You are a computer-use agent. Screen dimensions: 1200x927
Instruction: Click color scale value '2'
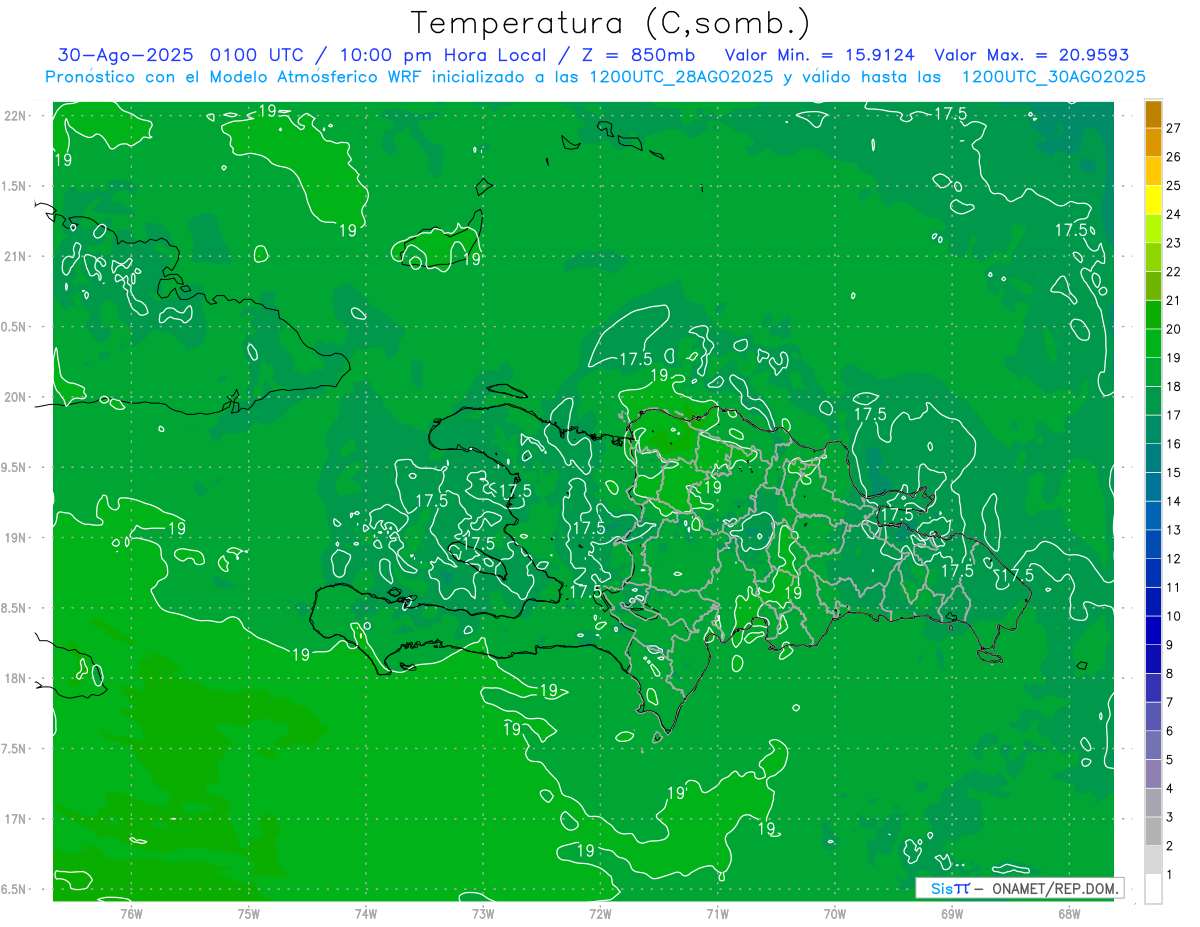(x=1169, y=846)
